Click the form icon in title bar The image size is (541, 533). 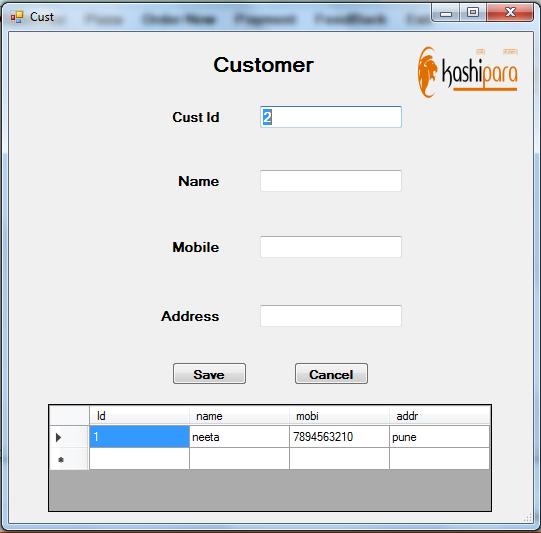click(17, 17)
